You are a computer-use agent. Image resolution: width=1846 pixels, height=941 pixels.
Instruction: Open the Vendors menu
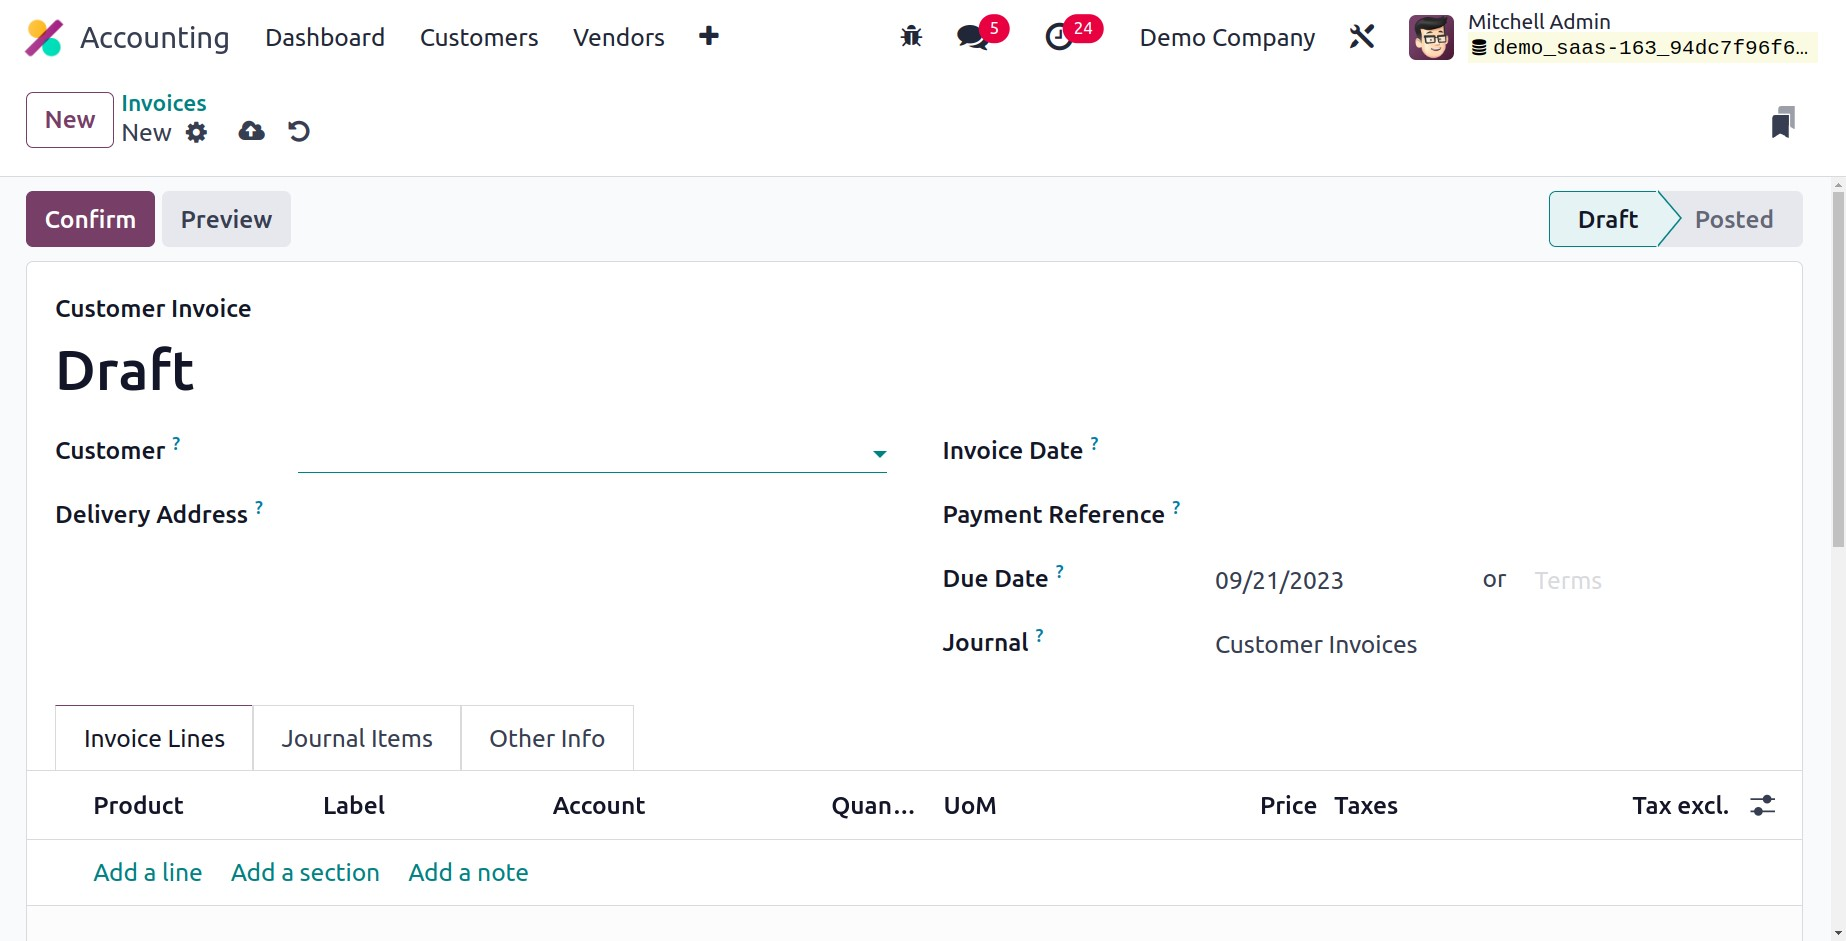pyautogui.click(x=618, y=38)
